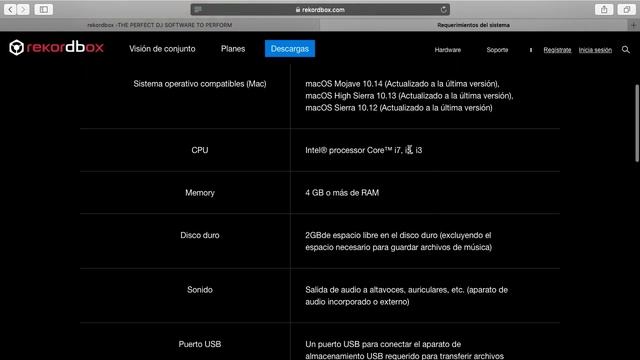Select the macOS Sierra 10.12 line
640x360 pixels.
[x=399, y=108]
